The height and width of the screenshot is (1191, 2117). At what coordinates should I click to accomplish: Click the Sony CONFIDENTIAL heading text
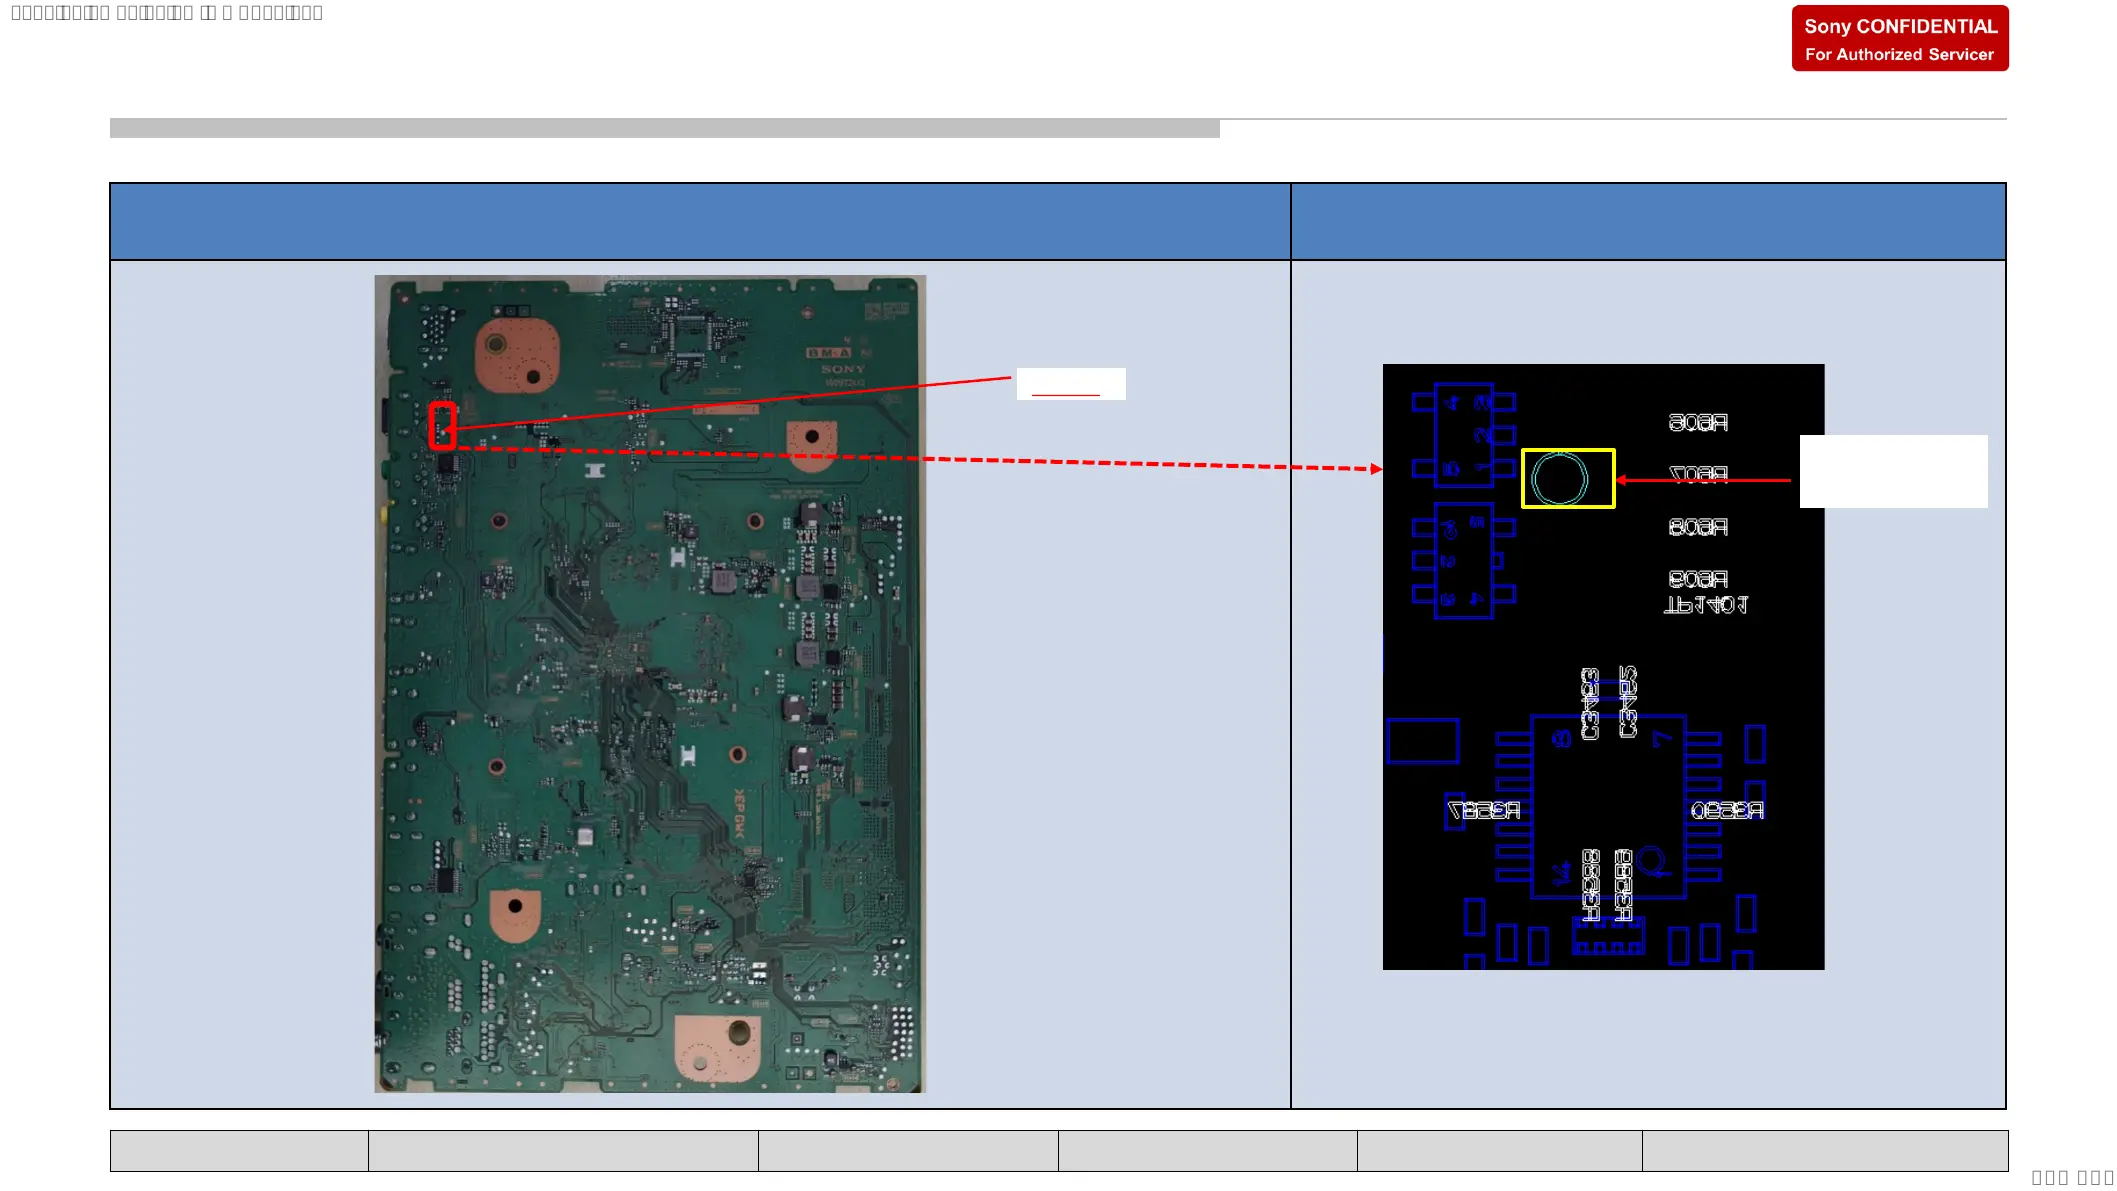pyautogui.click(x=1900, y=27)
